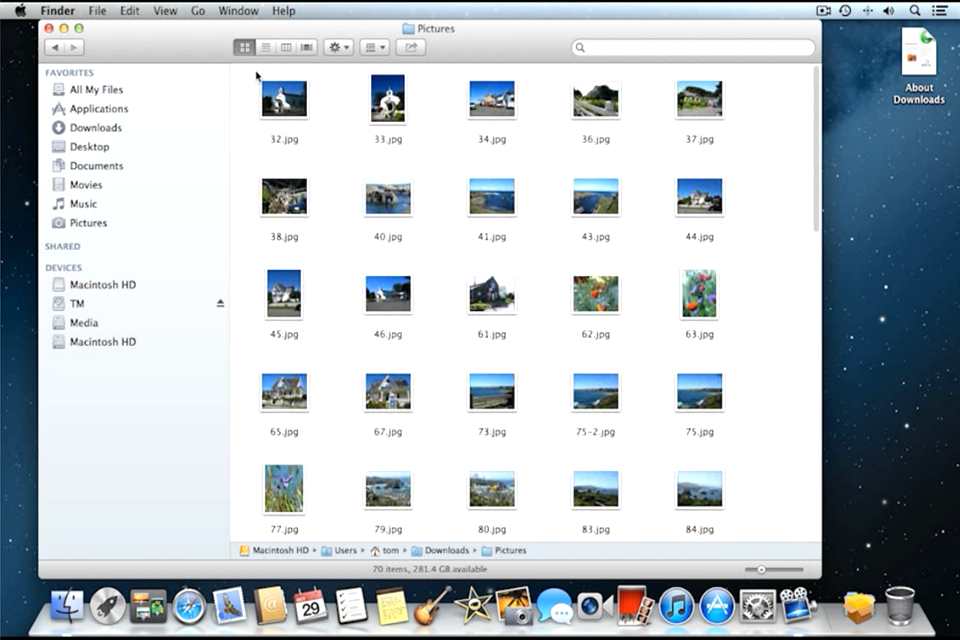Image resolution: width=960 pixels, height=640 pixels.
Task: Open System Preferences from the Dock
Action: click(x=757, y=606)
